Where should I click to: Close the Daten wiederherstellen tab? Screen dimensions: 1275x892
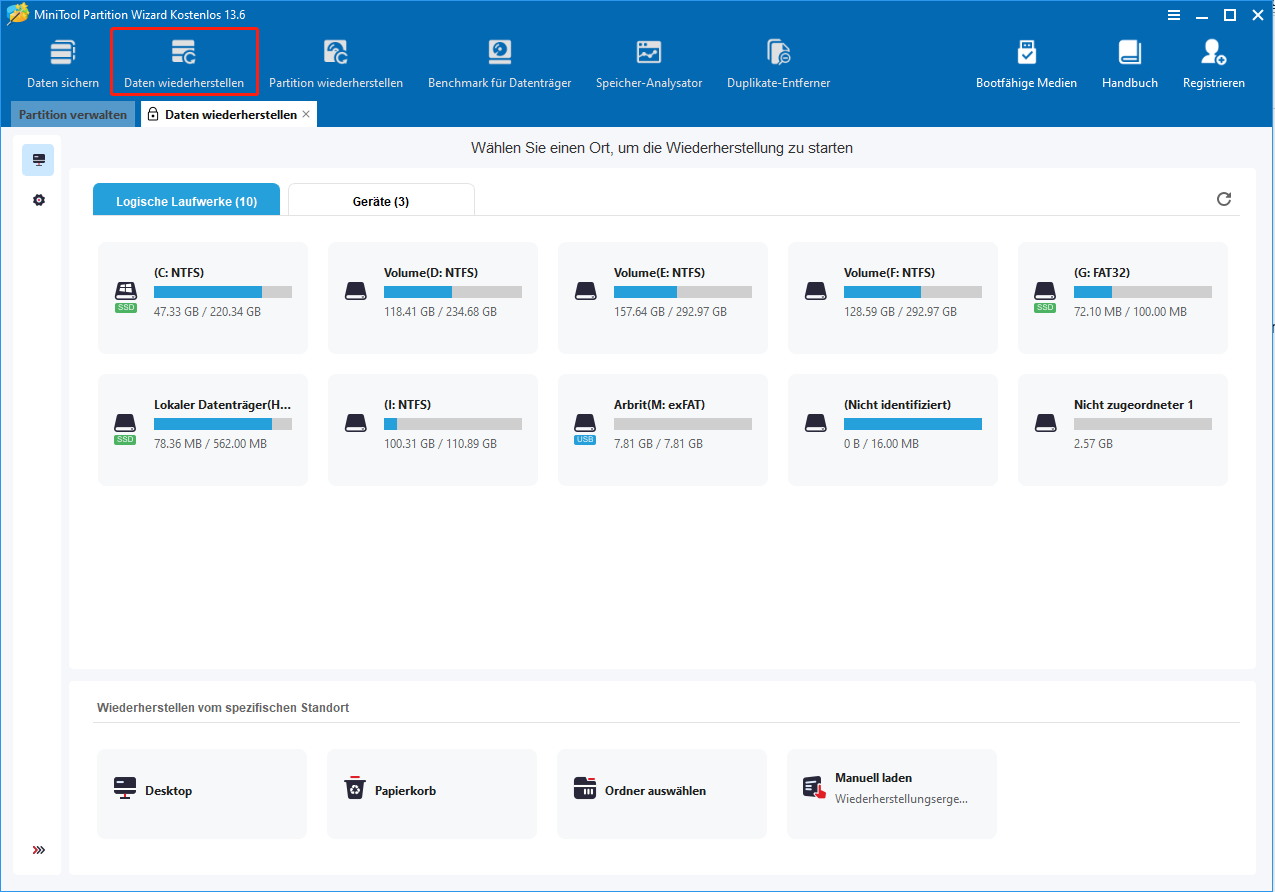pyautogui.click(x=306, y=115)
